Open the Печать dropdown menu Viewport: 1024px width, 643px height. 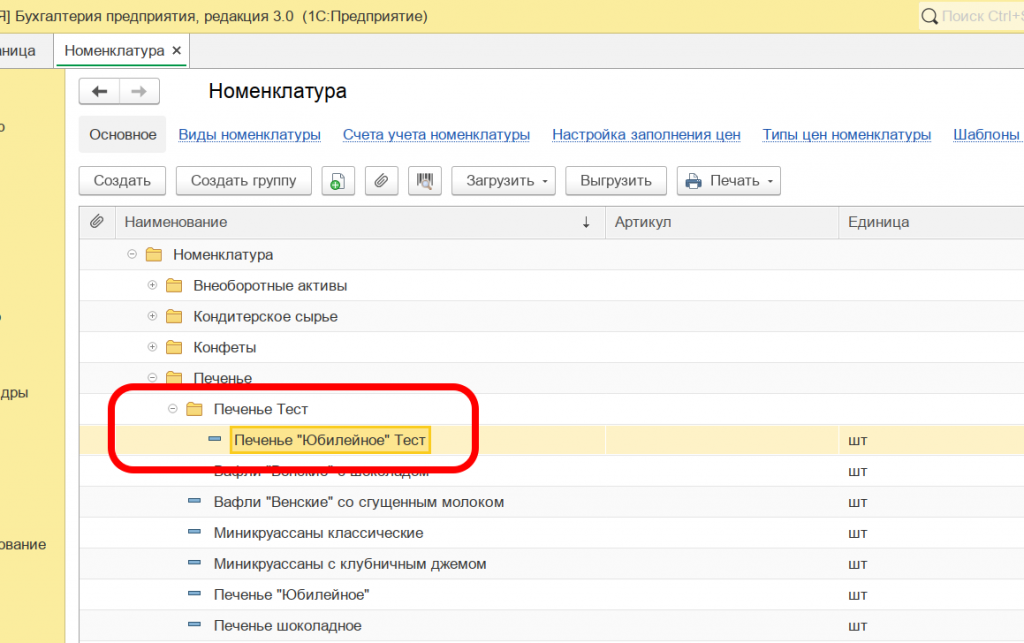728,181
